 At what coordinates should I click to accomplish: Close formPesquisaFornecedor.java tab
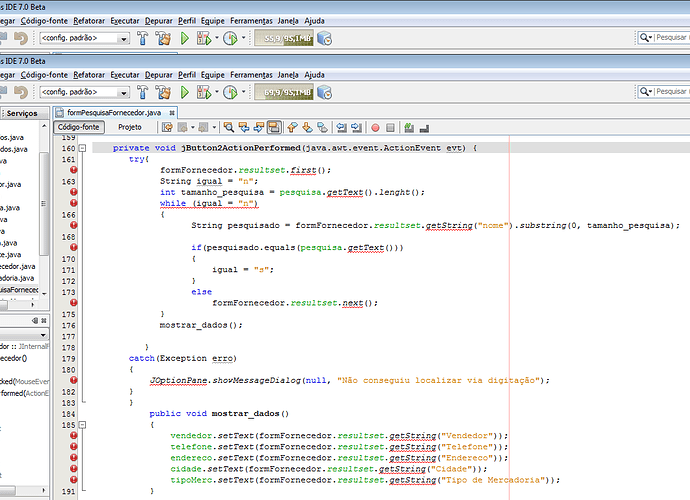(x=172, y=113)
